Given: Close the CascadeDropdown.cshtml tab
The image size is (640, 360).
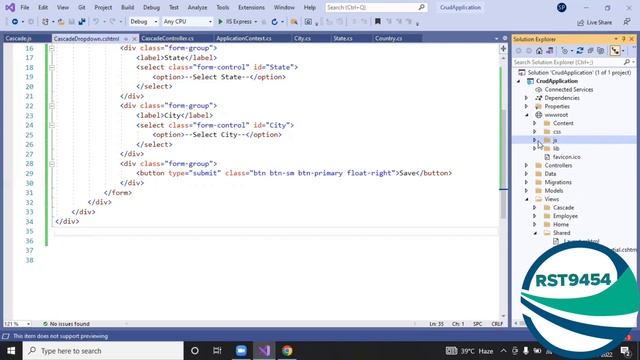Looking at the screenshot, I should 134,39.
